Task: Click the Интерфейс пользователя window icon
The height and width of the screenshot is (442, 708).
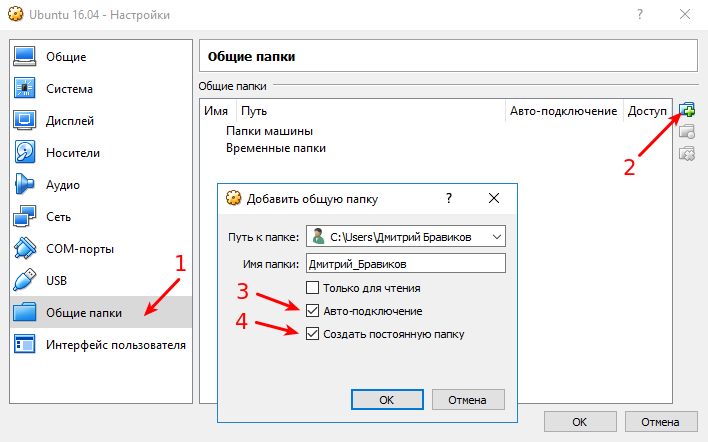Action: [x=24, y=344]
